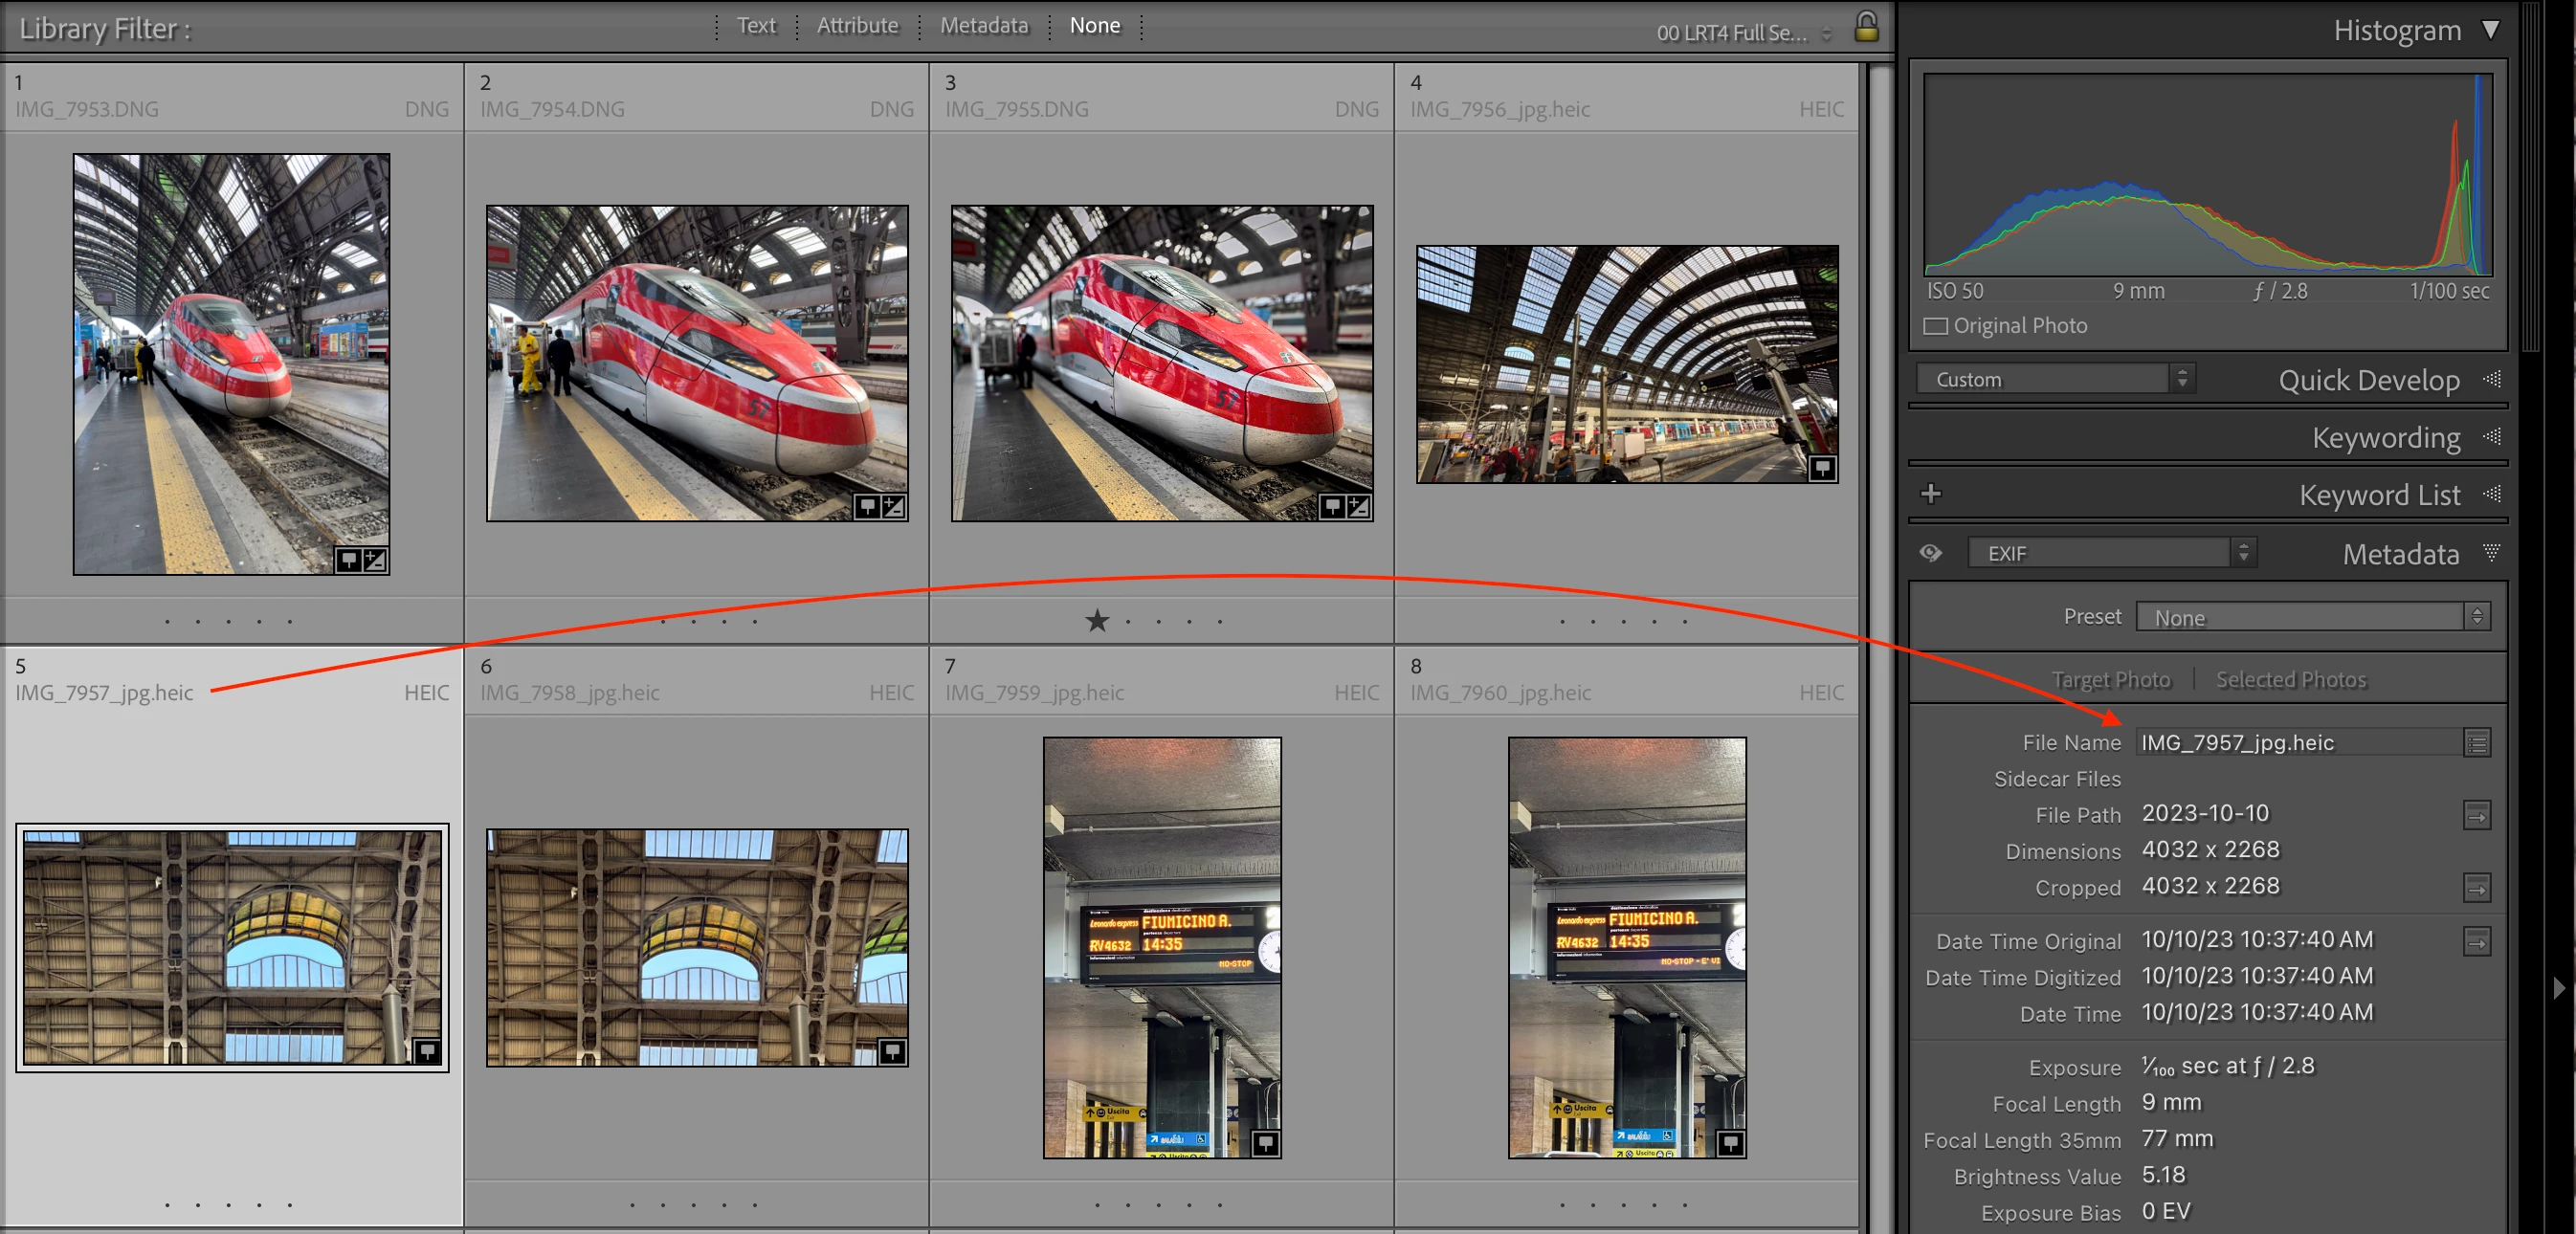
Task: Enable the Original Photo checkbox
Action: click(x=1936, y=326)
